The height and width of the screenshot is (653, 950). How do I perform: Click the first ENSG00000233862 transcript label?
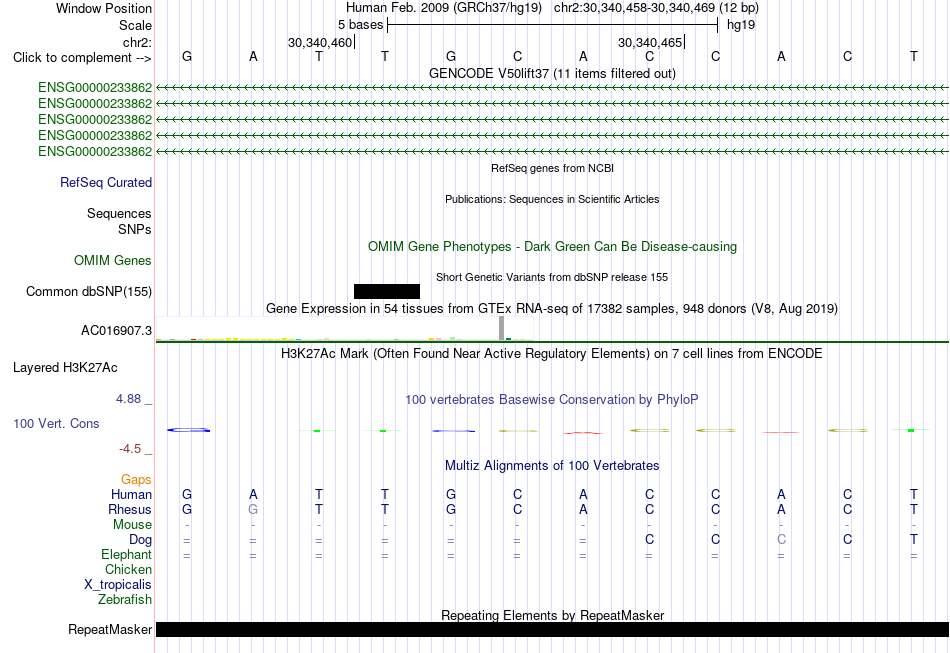[95, 88]
